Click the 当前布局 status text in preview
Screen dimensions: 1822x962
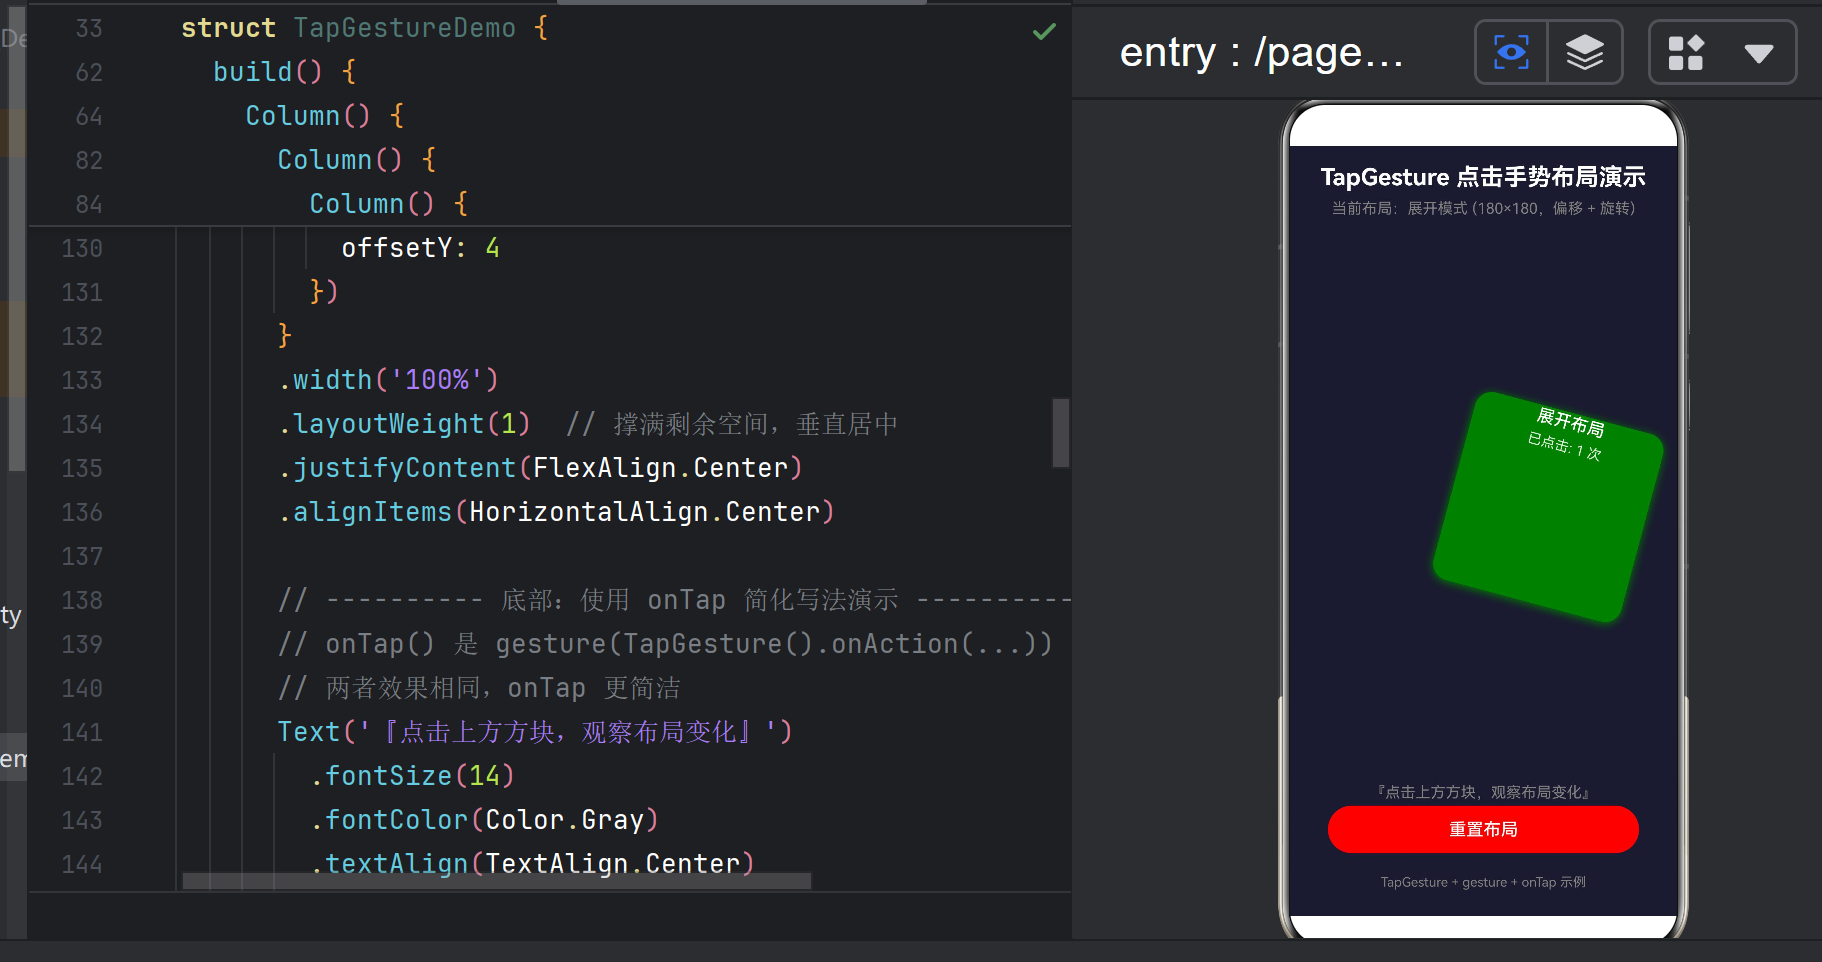1483,208
